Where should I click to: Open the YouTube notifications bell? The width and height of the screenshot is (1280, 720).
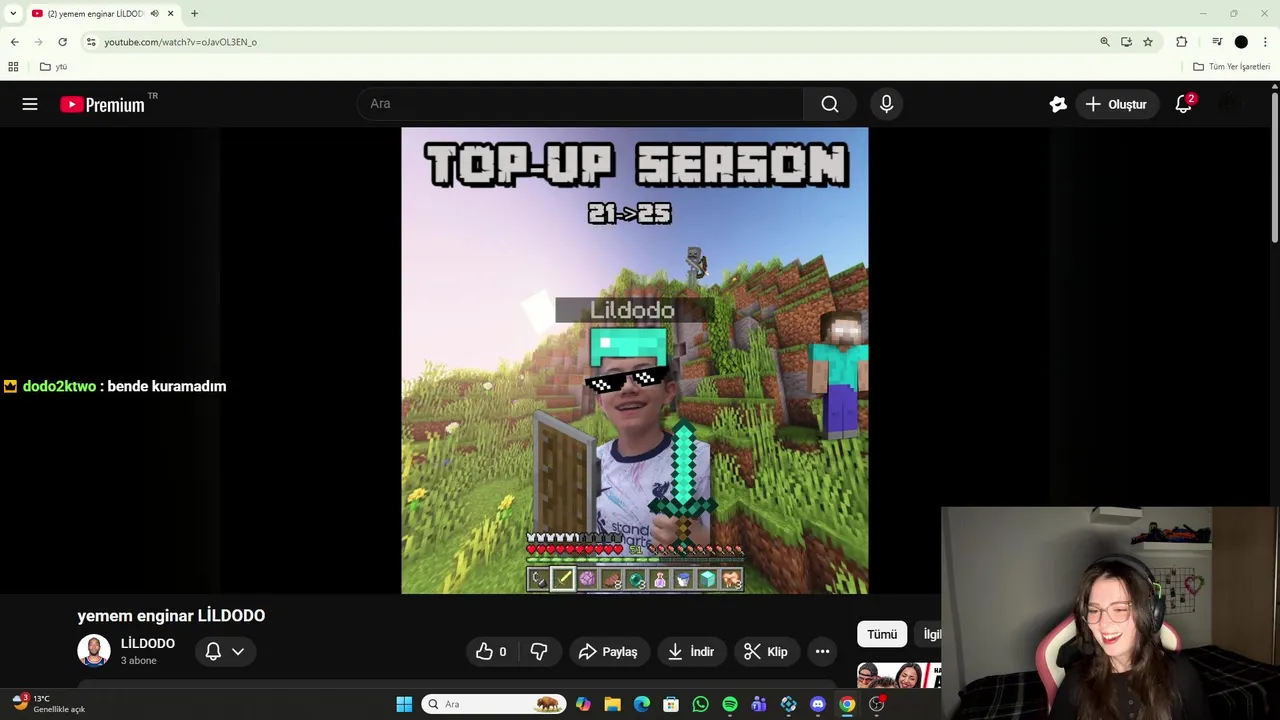click(1184, 104)
